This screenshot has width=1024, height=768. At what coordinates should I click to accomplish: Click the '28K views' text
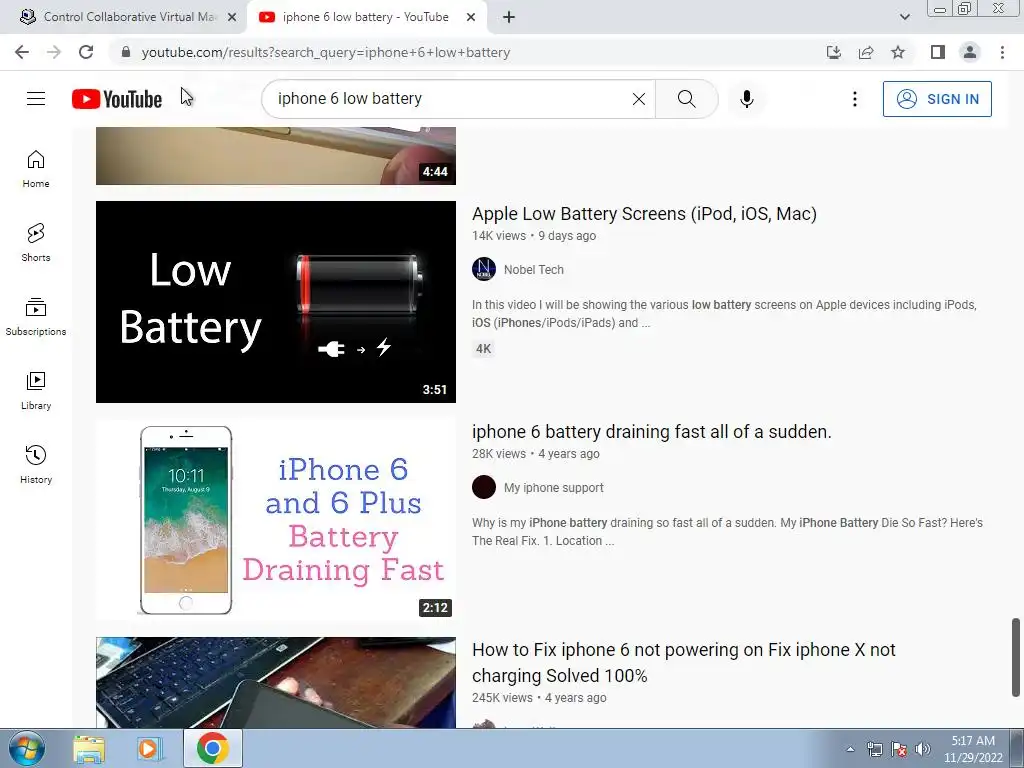pos(499,454)
